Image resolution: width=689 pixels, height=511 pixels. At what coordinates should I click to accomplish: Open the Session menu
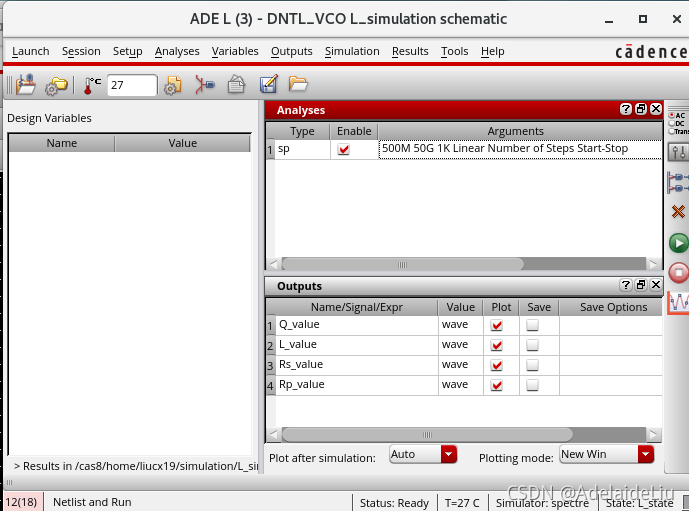(x=81, y=51)
